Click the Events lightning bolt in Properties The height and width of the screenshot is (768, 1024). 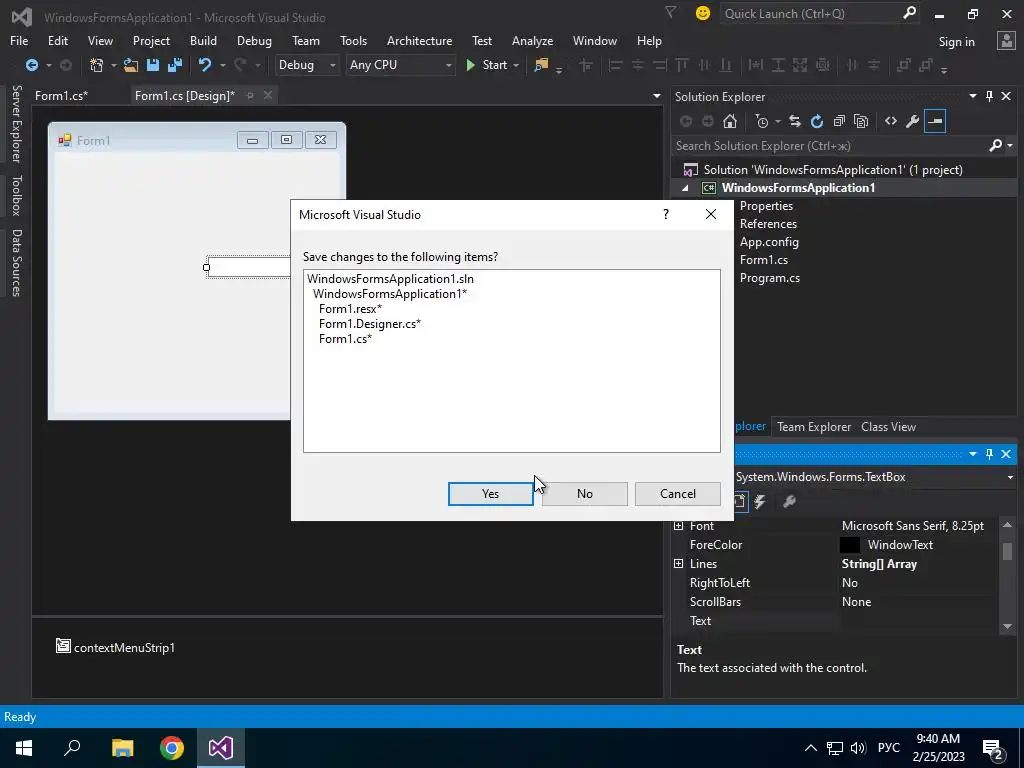pyautogui.click(x=760, y=502)
